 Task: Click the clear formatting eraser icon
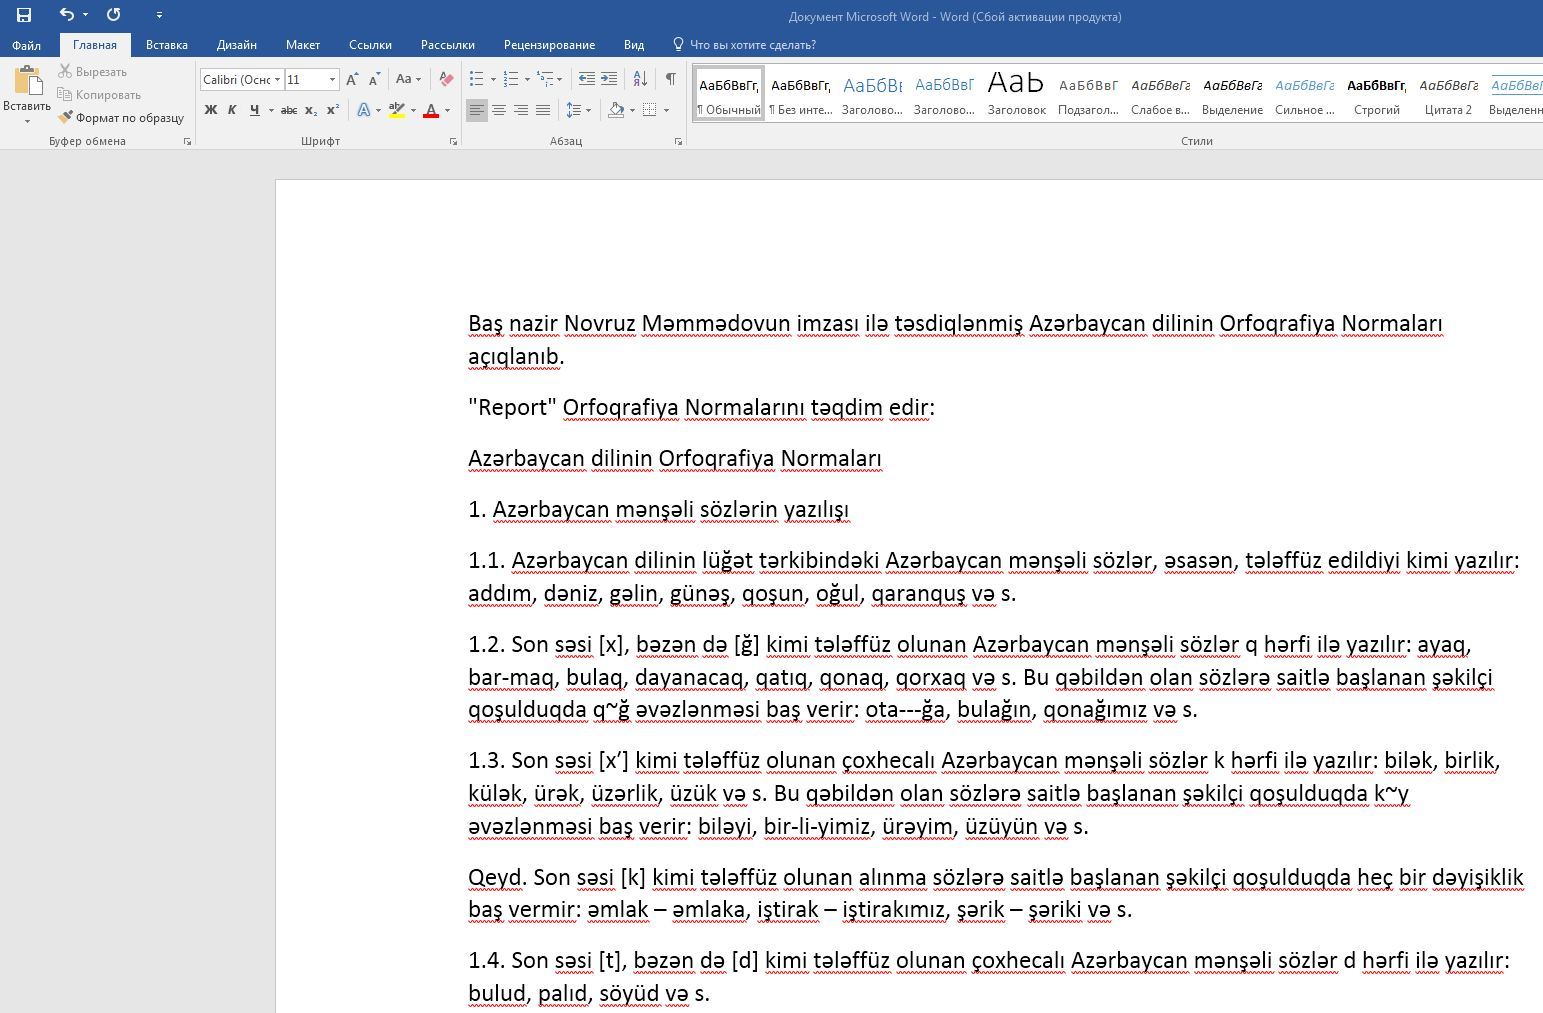[446, 79]
